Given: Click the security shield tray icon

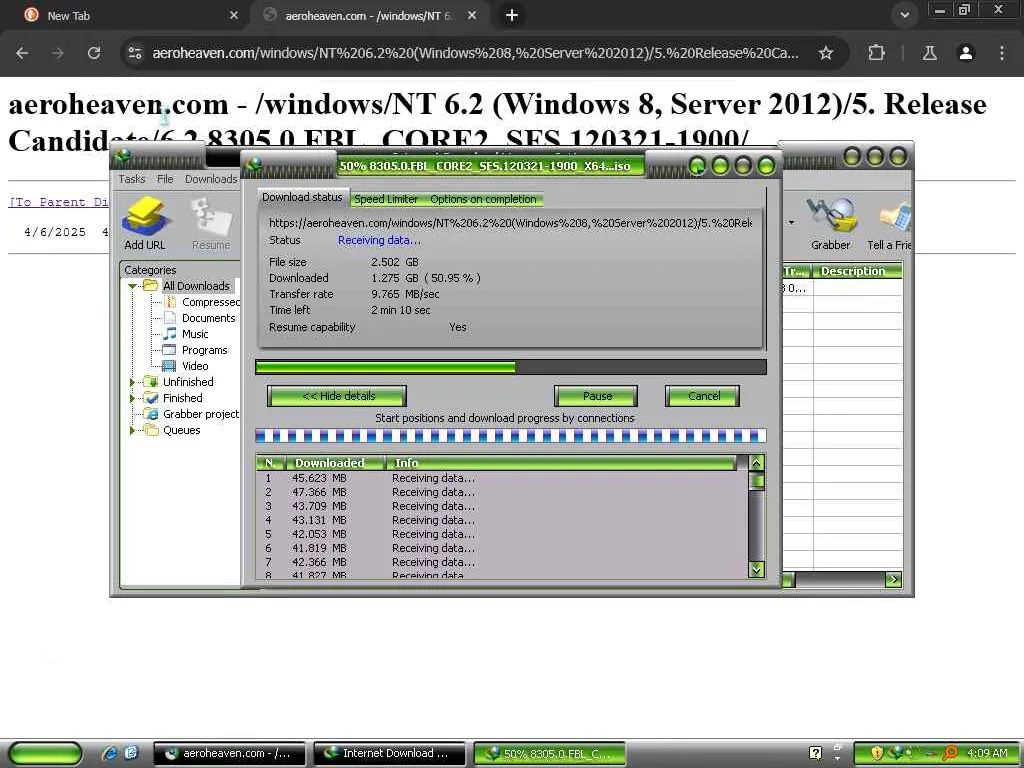Looking at the screenshot, I should (x=876, y=753).
